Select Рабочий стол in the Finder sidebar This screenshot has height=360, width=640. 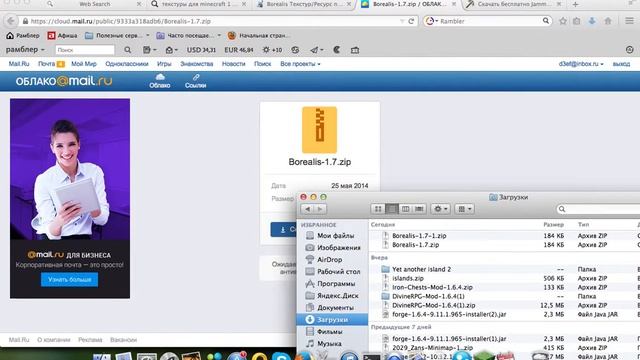coord(339,271)
